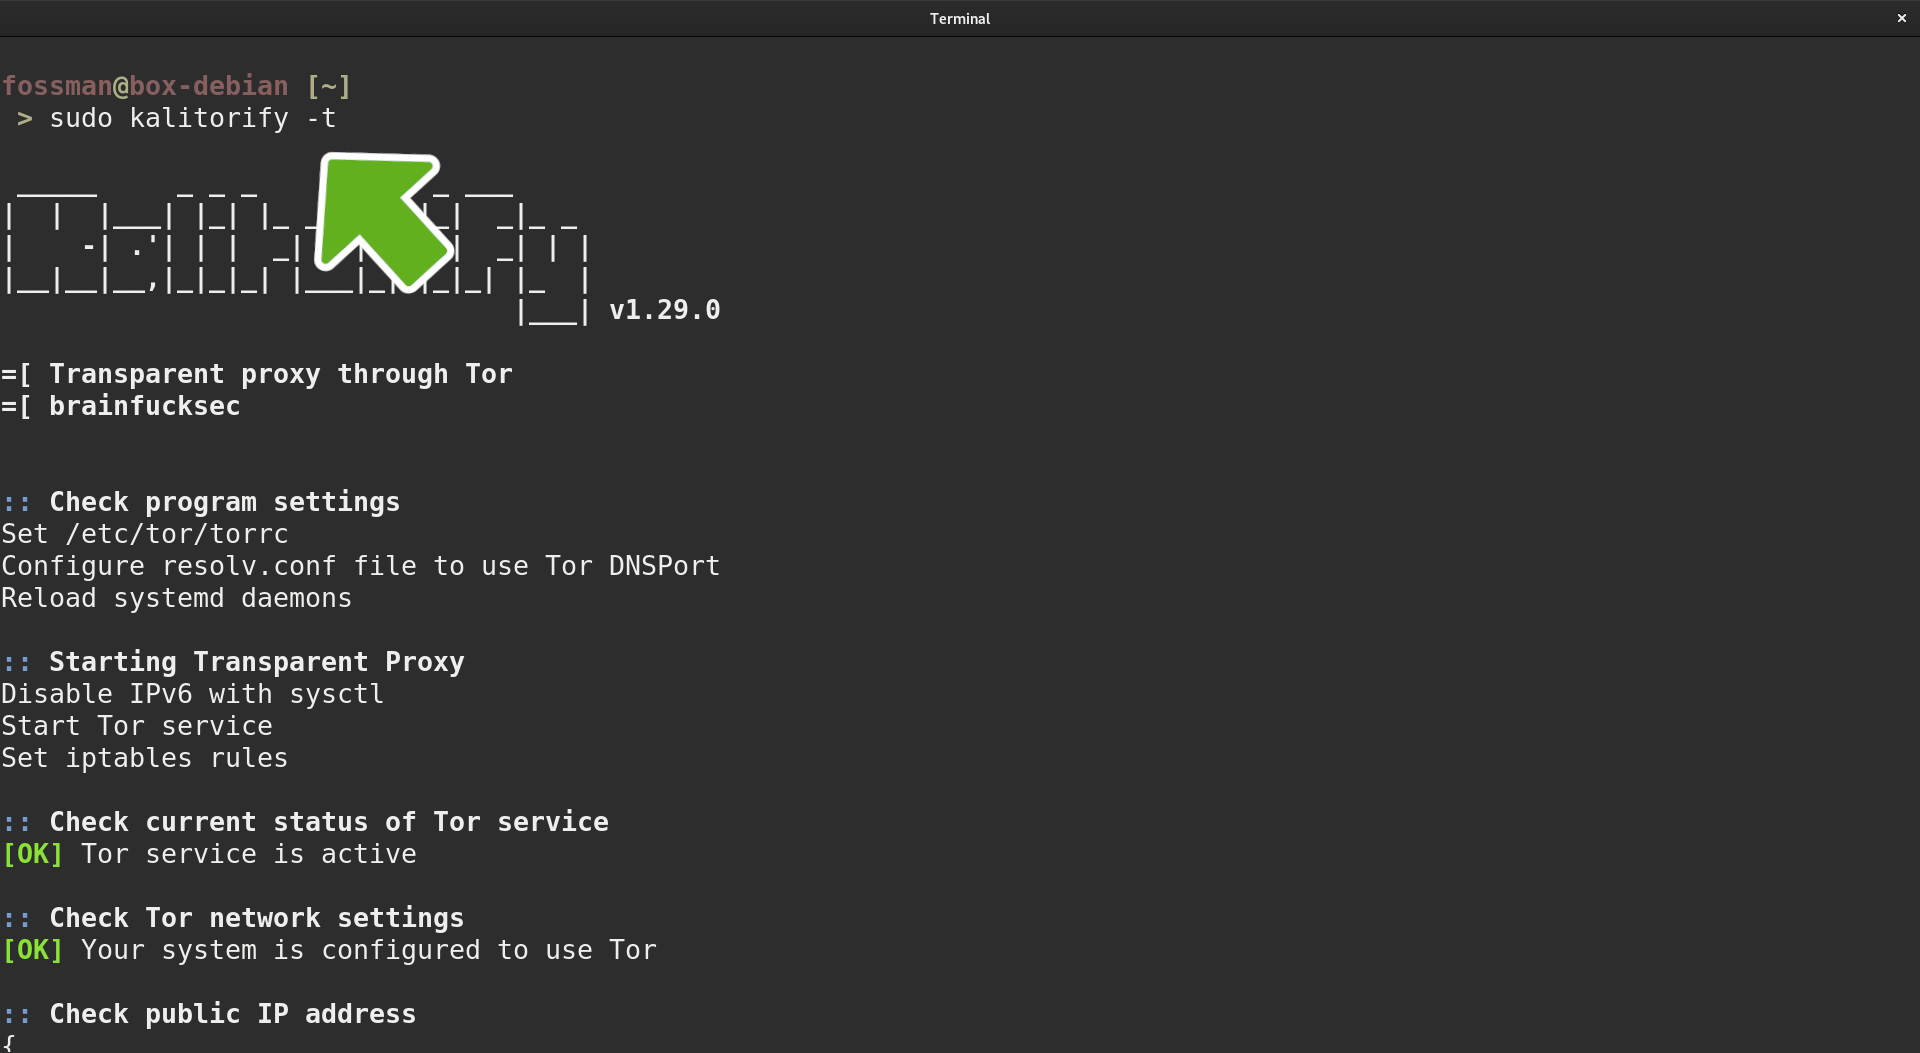Click the brainfucksec author line
This screenshot has height=1053, width=1920.
click(x=144, y=406)
